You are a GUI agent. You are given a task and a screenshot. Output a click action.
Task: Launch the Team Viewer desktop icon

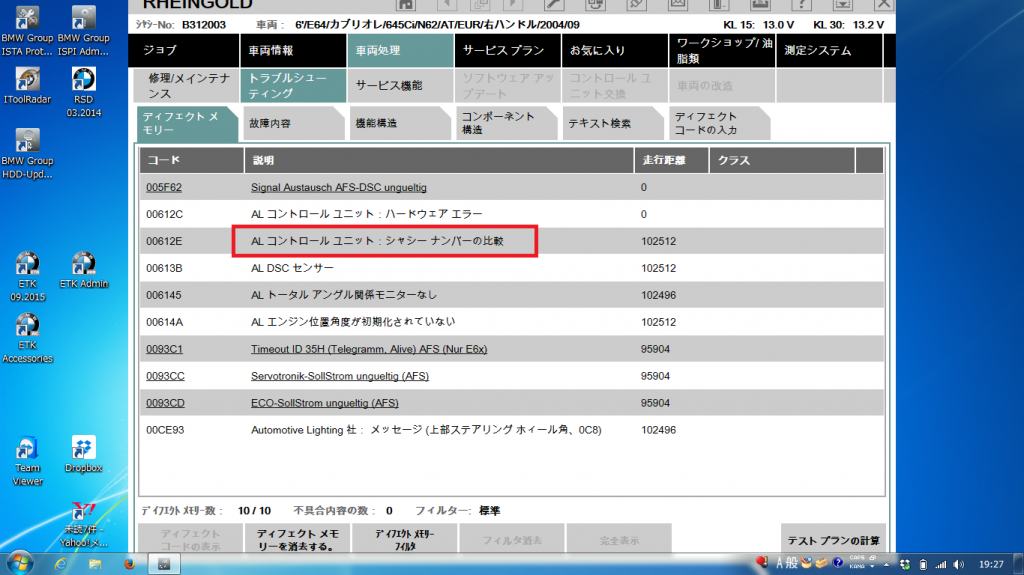27,461
